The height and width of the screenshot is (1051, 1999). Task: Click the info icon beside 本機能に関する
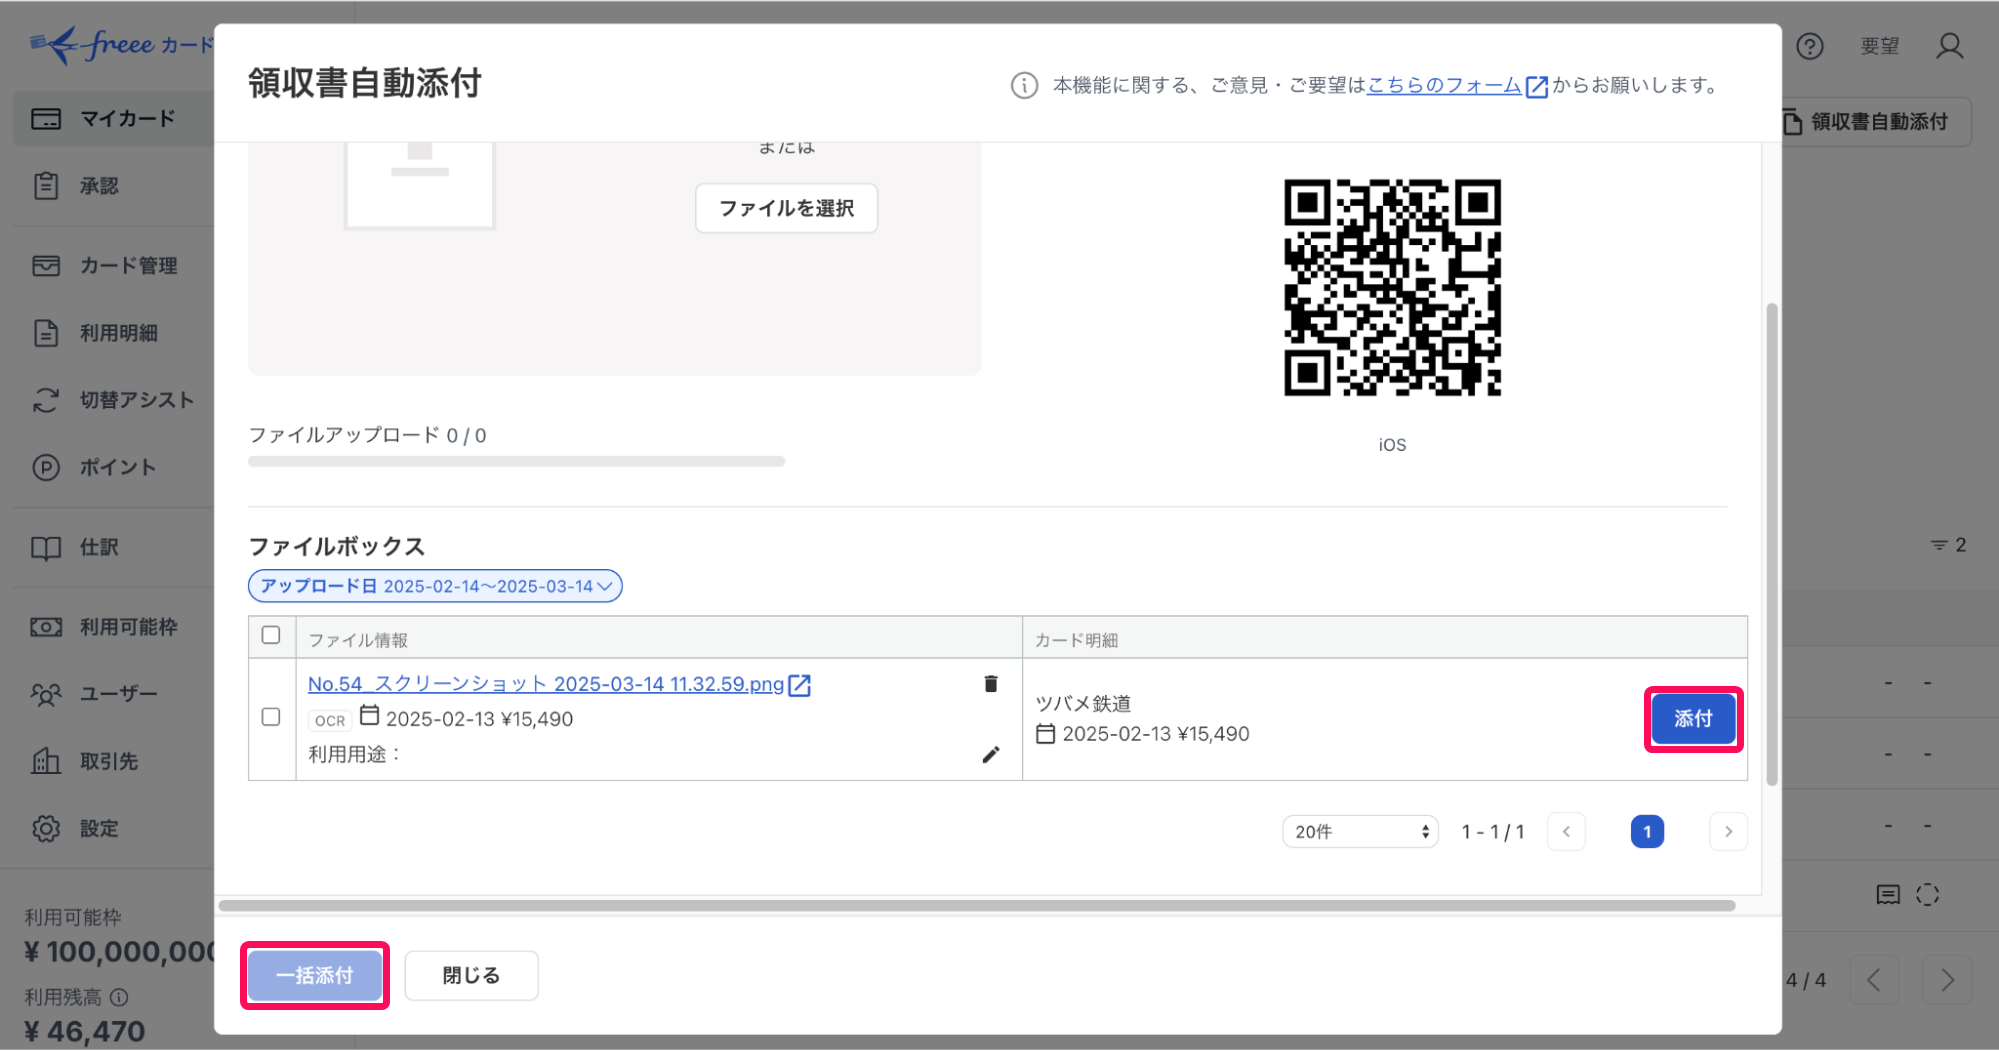point(1024,86)
